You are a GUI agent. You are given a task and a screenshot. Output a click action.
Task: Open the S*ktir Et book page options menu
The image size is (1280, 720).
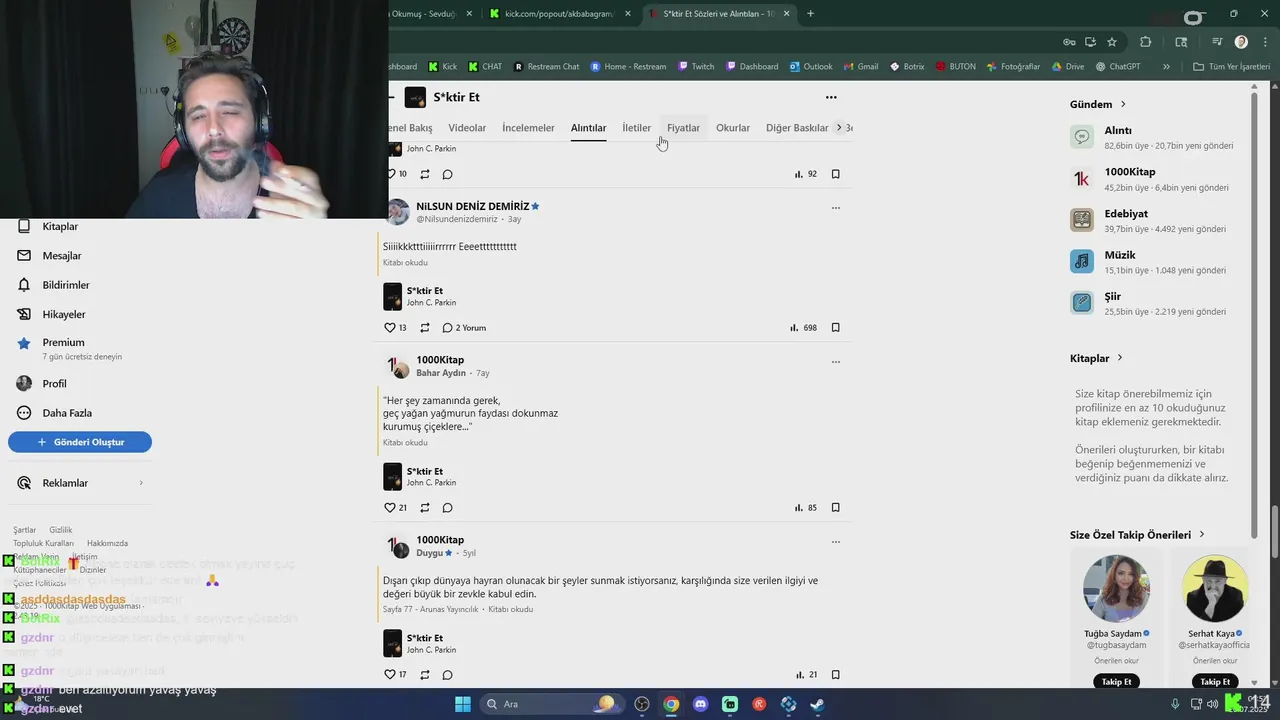pos(831,97)
